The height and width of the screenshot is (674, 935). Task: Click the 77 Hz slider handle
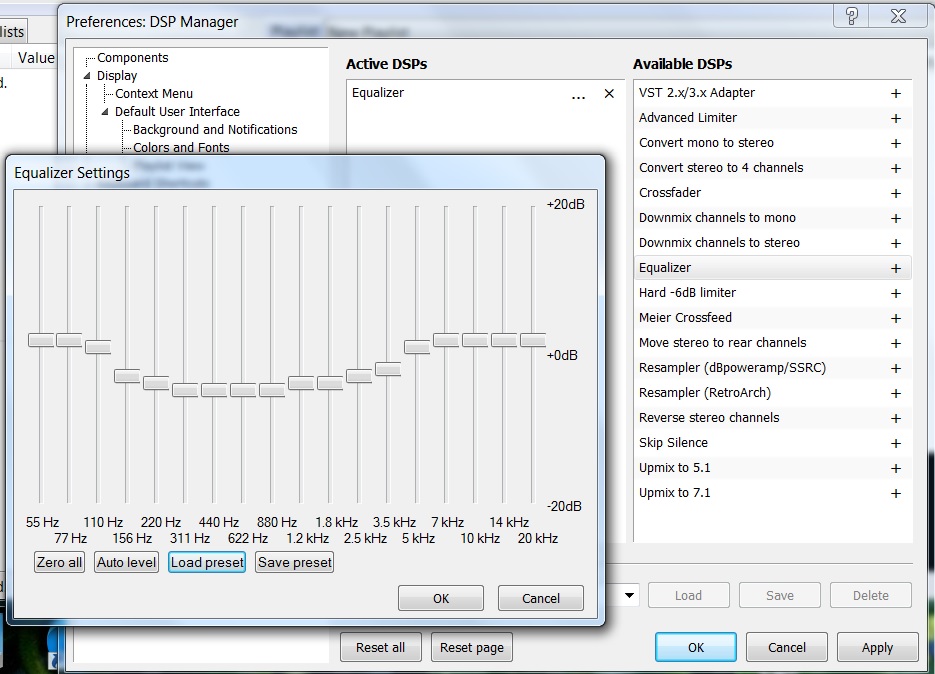[x=69, y=340]
